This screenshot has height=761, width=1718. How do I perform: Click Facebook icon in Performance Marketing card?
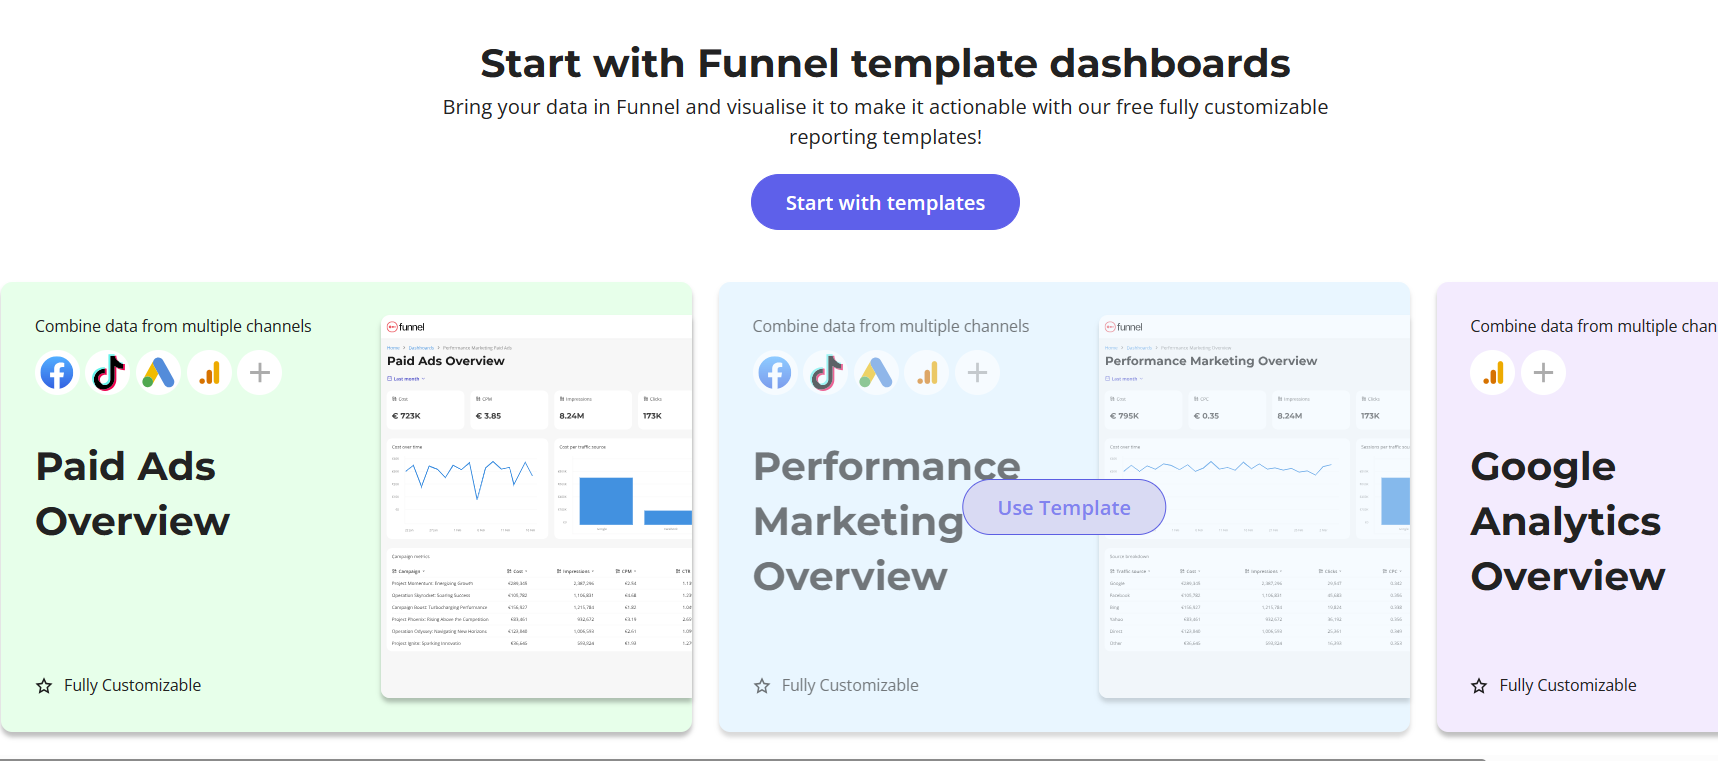[775, 373]
